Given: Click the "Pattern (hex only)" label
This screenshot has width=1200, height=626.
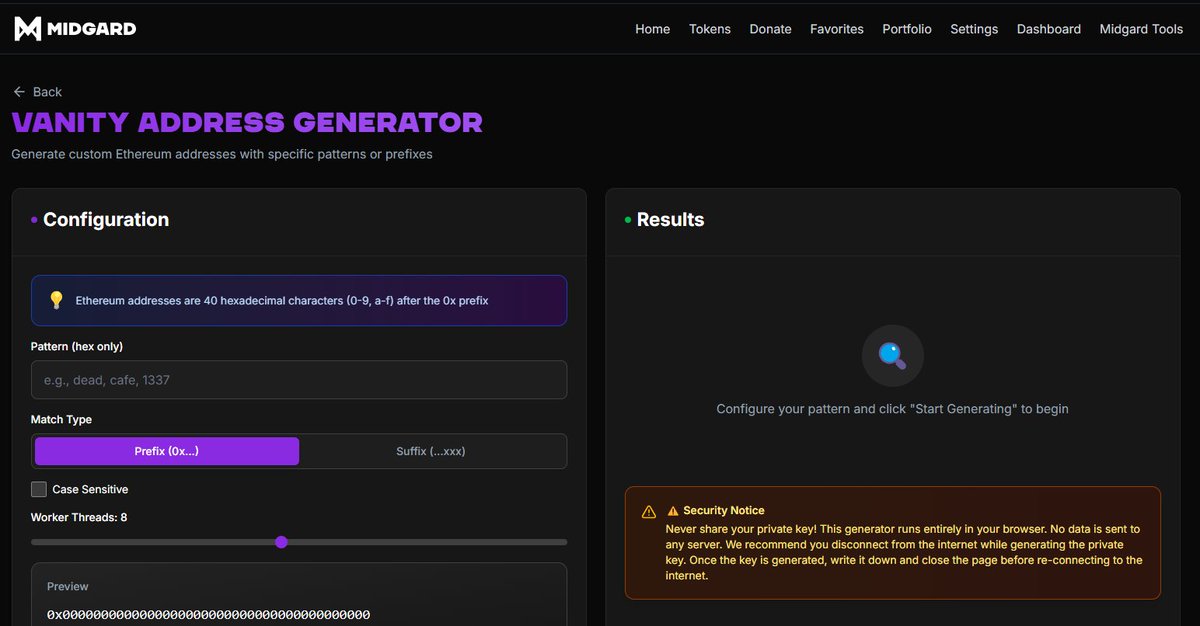Looking at the screenshot, I should click(x=77, y=346).
